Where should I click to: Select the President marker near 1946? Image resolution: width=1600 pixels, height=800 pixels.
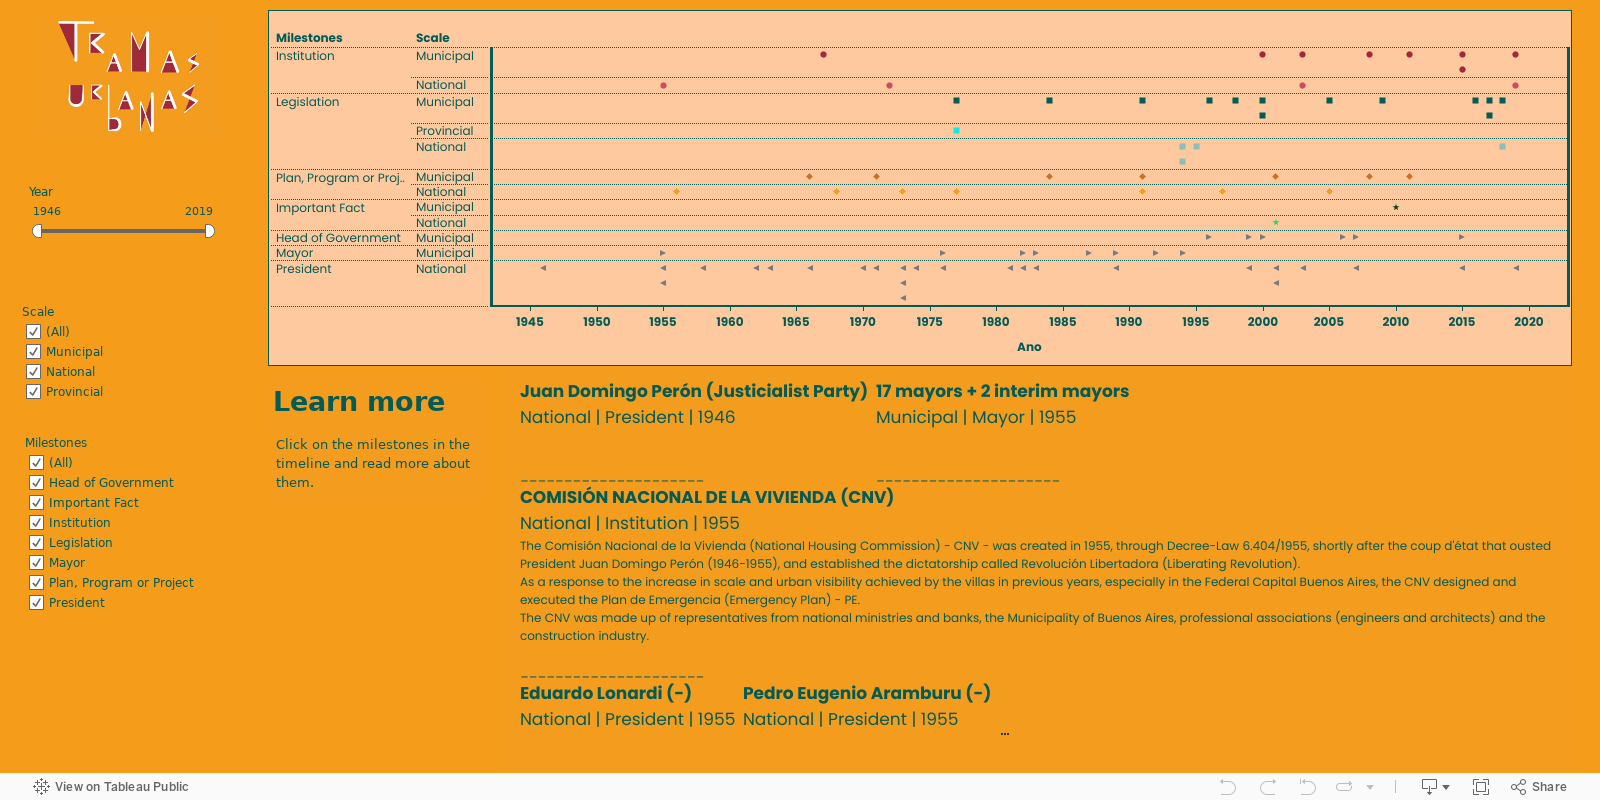tap(543, 268)
